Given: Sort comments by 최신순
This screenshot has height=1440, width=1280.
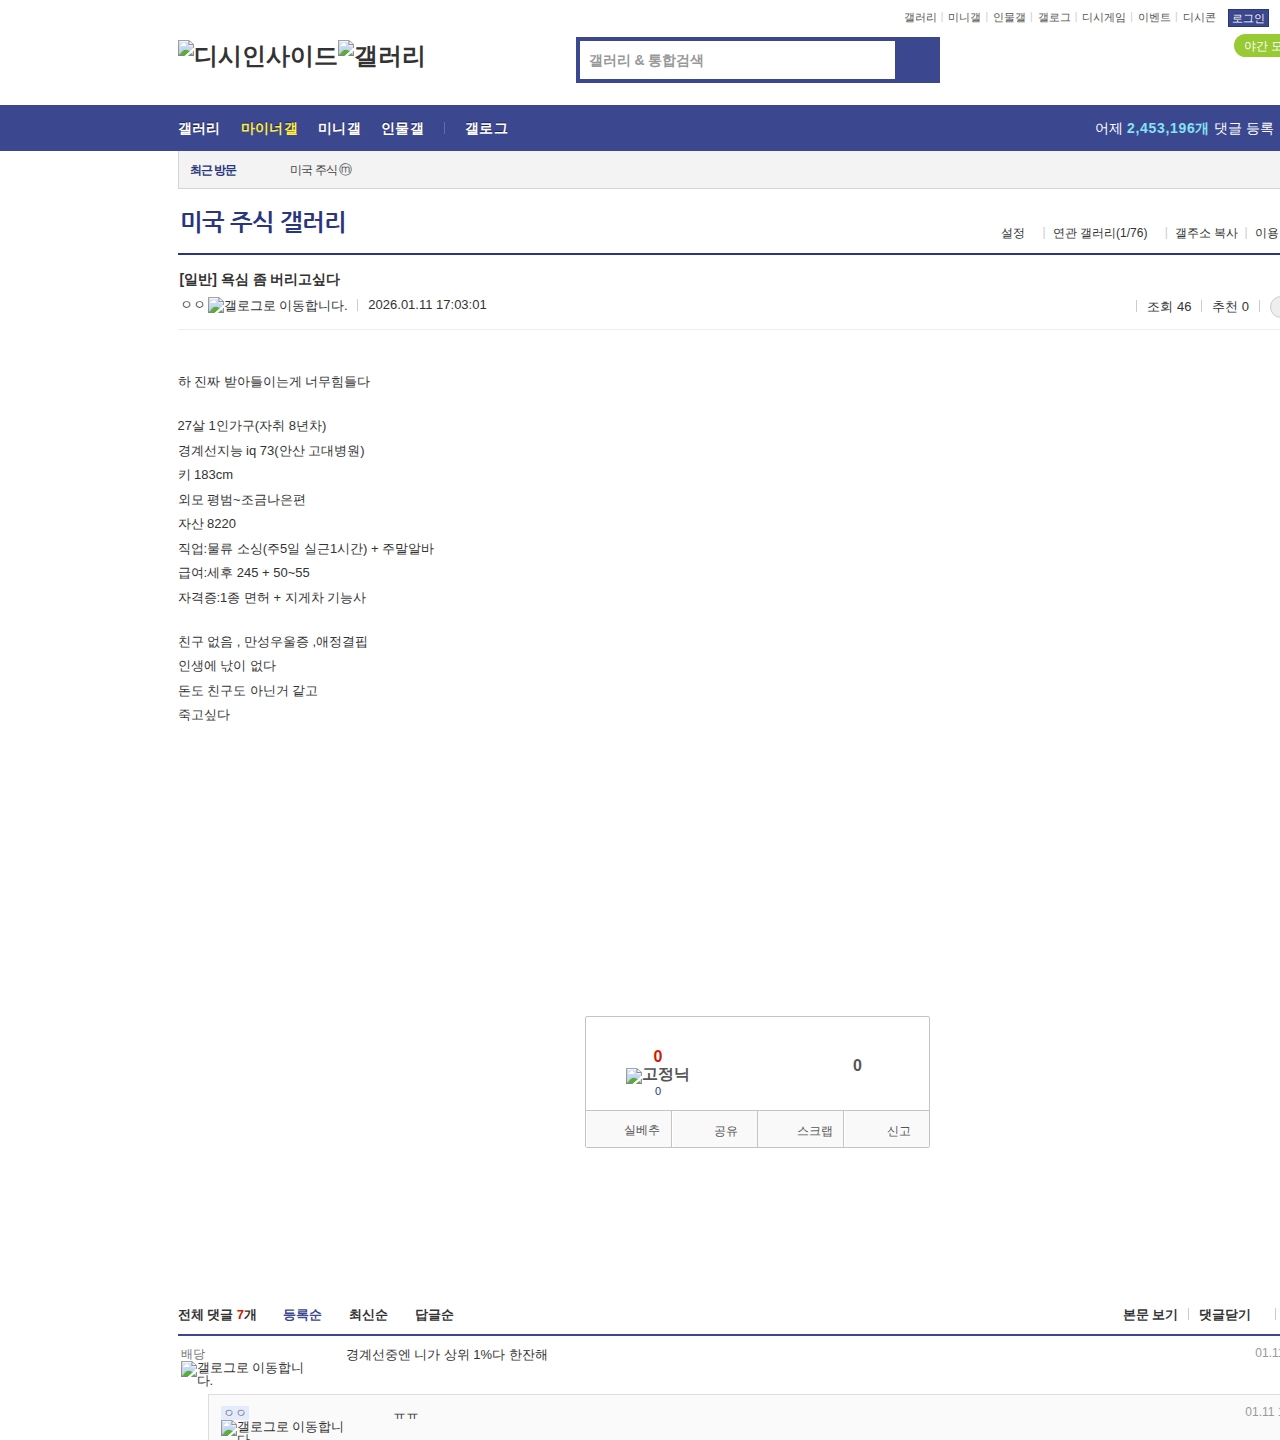Looking at the screenshot, I should pos(368,1315).
